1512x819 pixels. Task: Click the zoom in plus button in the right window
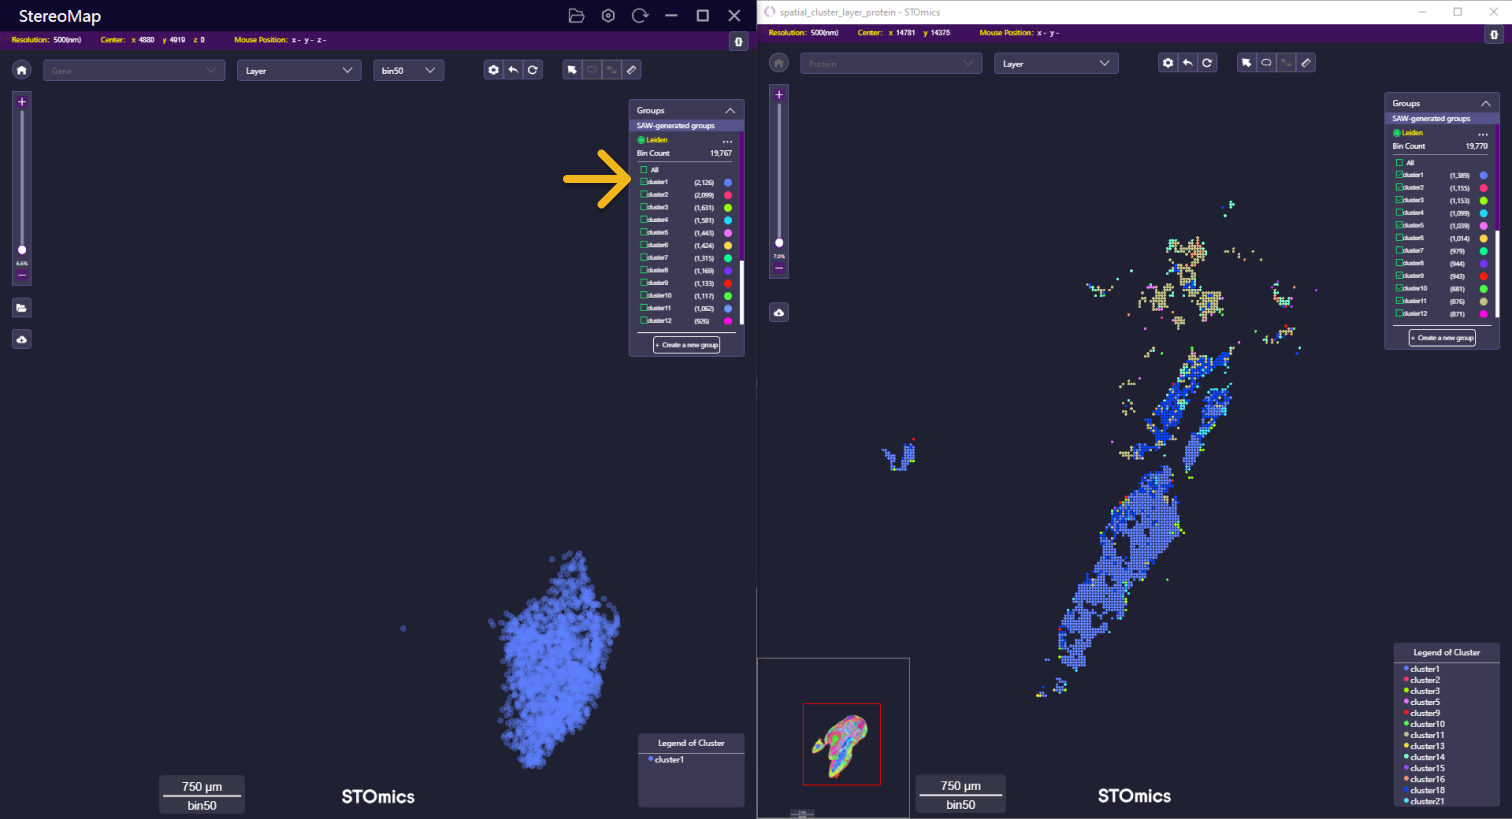pos(779,95)
